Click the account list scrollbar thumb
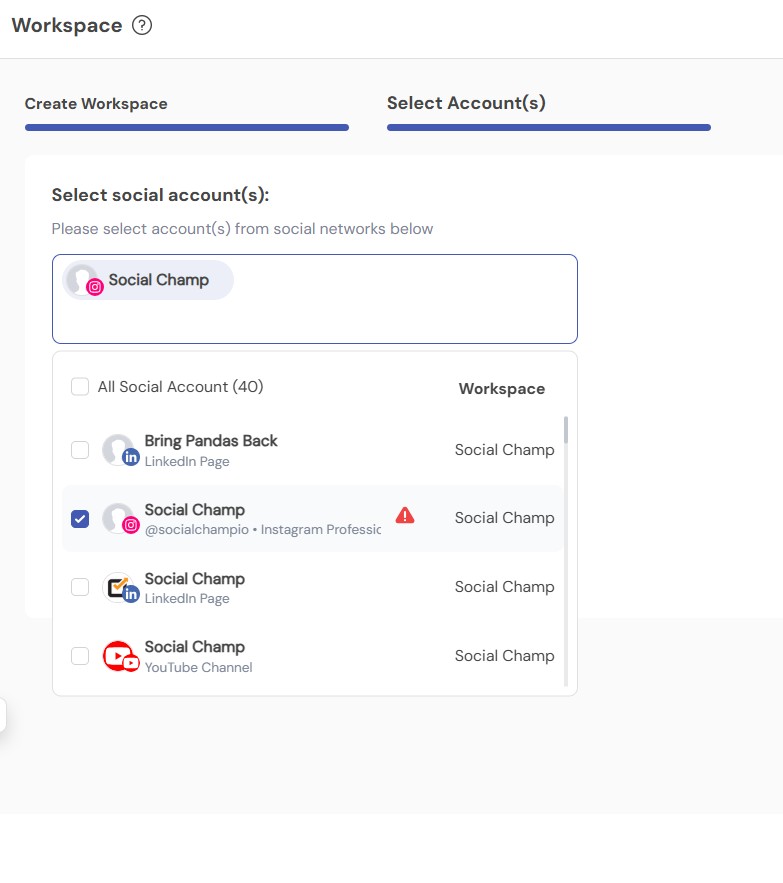This screenshot has height=883, width=783. coord(566,430)
